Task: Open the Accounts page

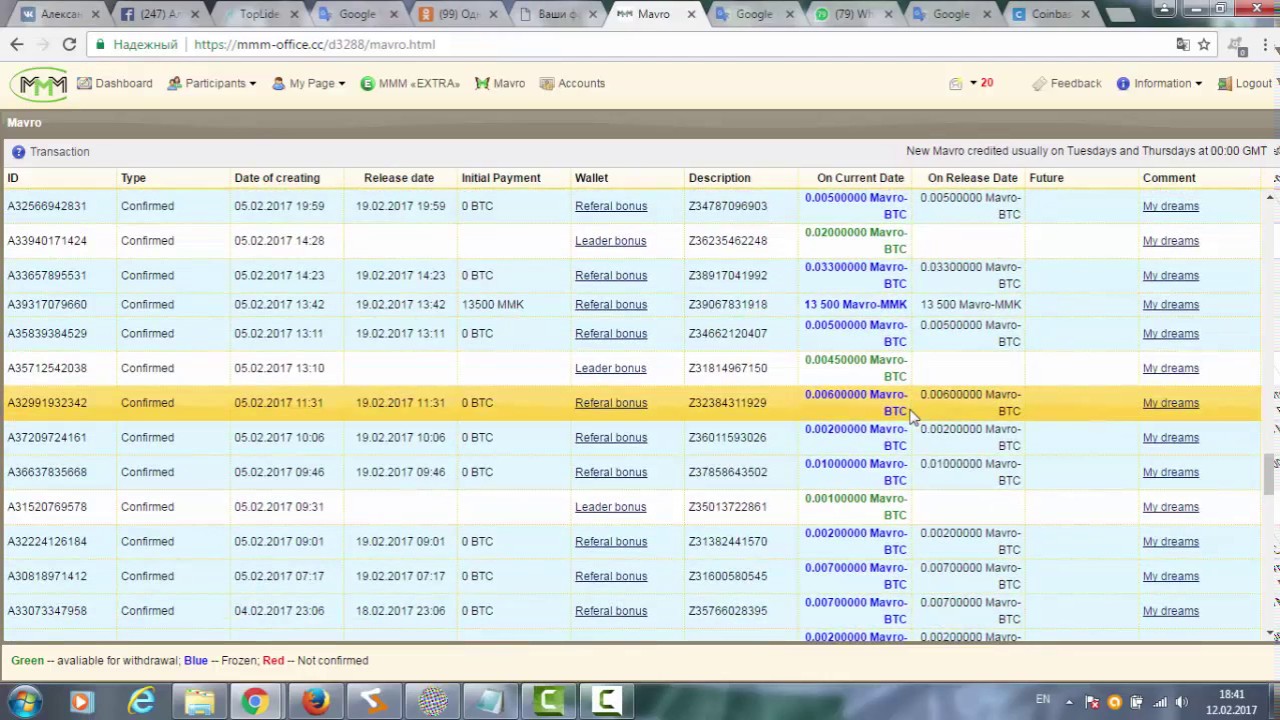Action: 572,83
